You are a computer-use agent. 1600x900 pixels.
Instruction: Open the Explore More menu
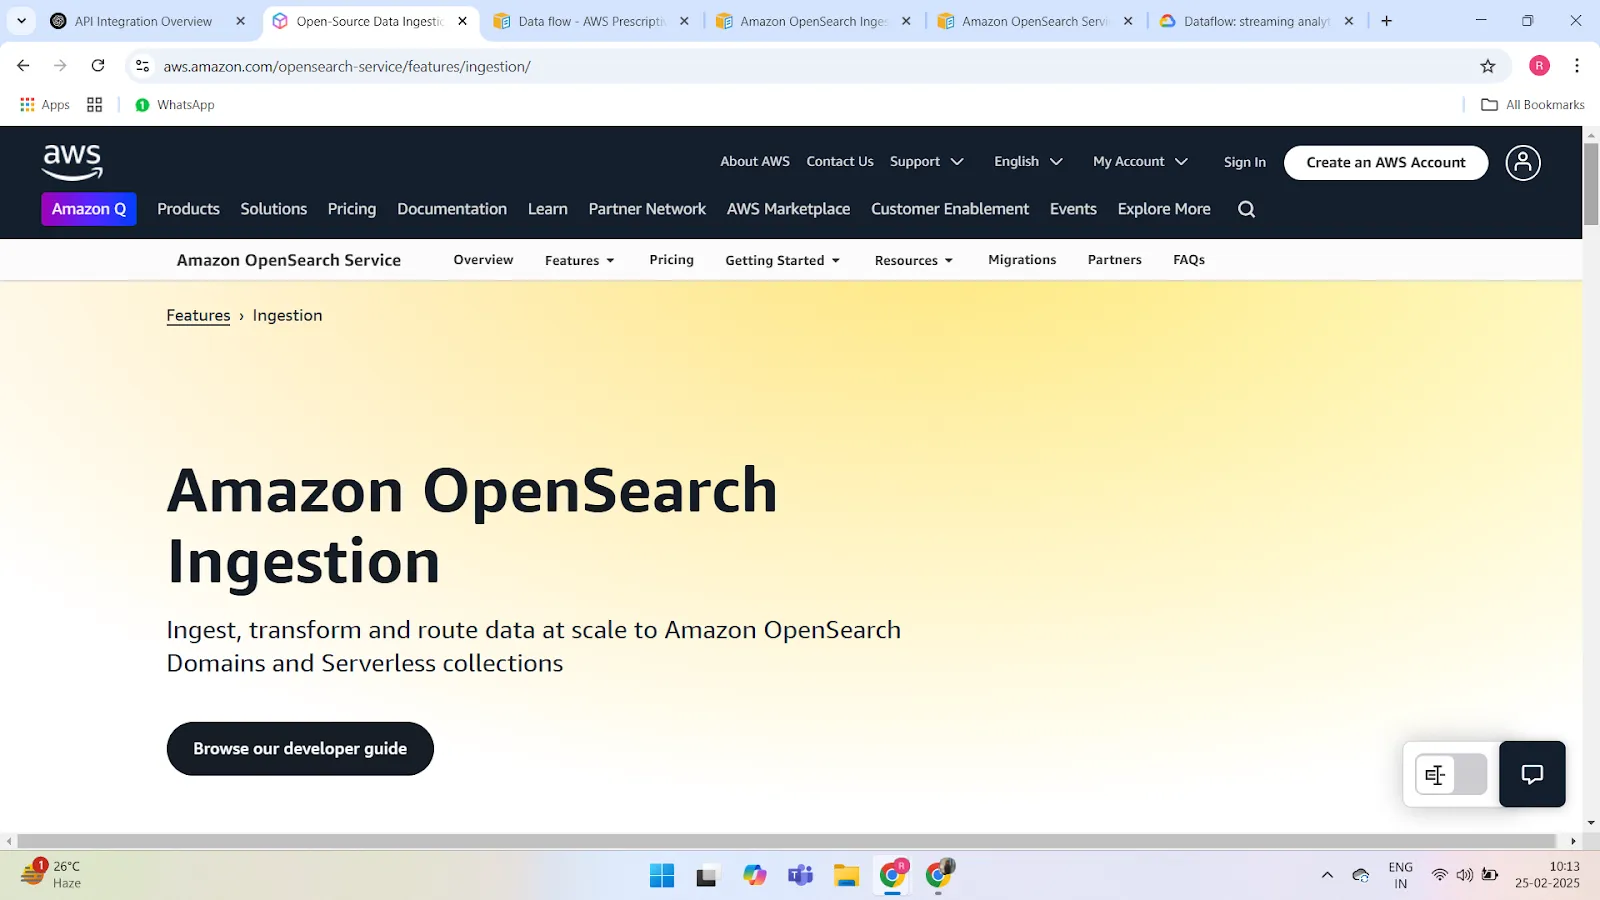coord(1164,209)
